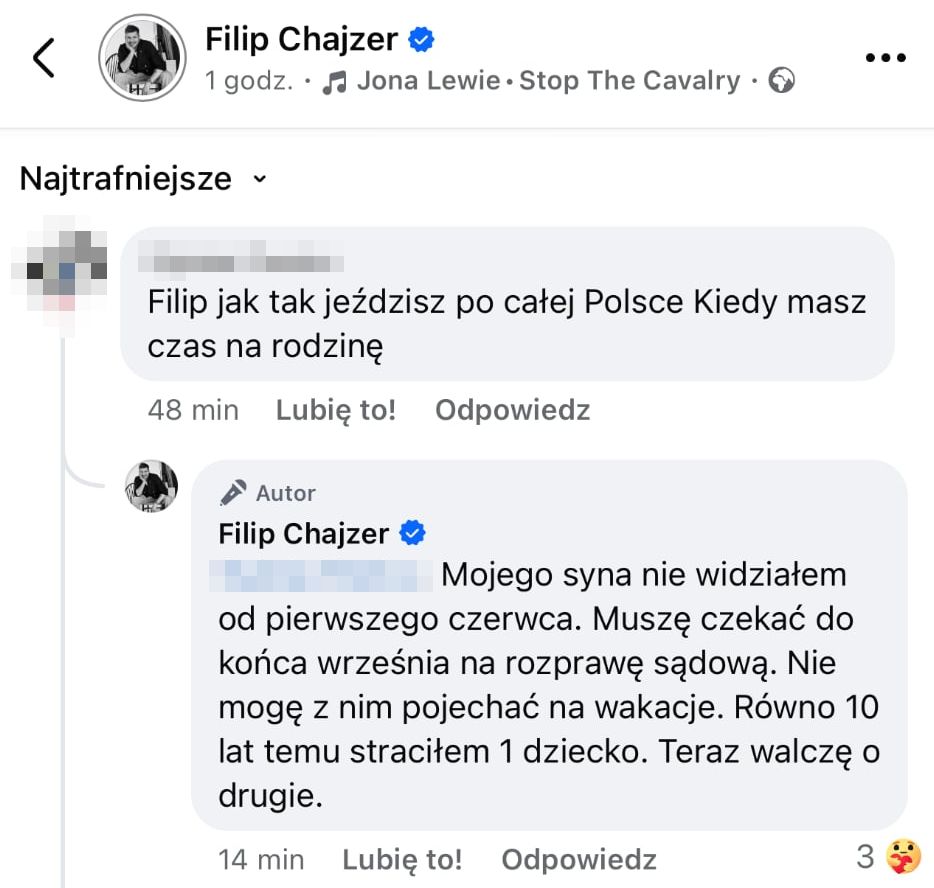
Task: Open Filip Chajzer's header profile picture
Action: pos(141,59)
